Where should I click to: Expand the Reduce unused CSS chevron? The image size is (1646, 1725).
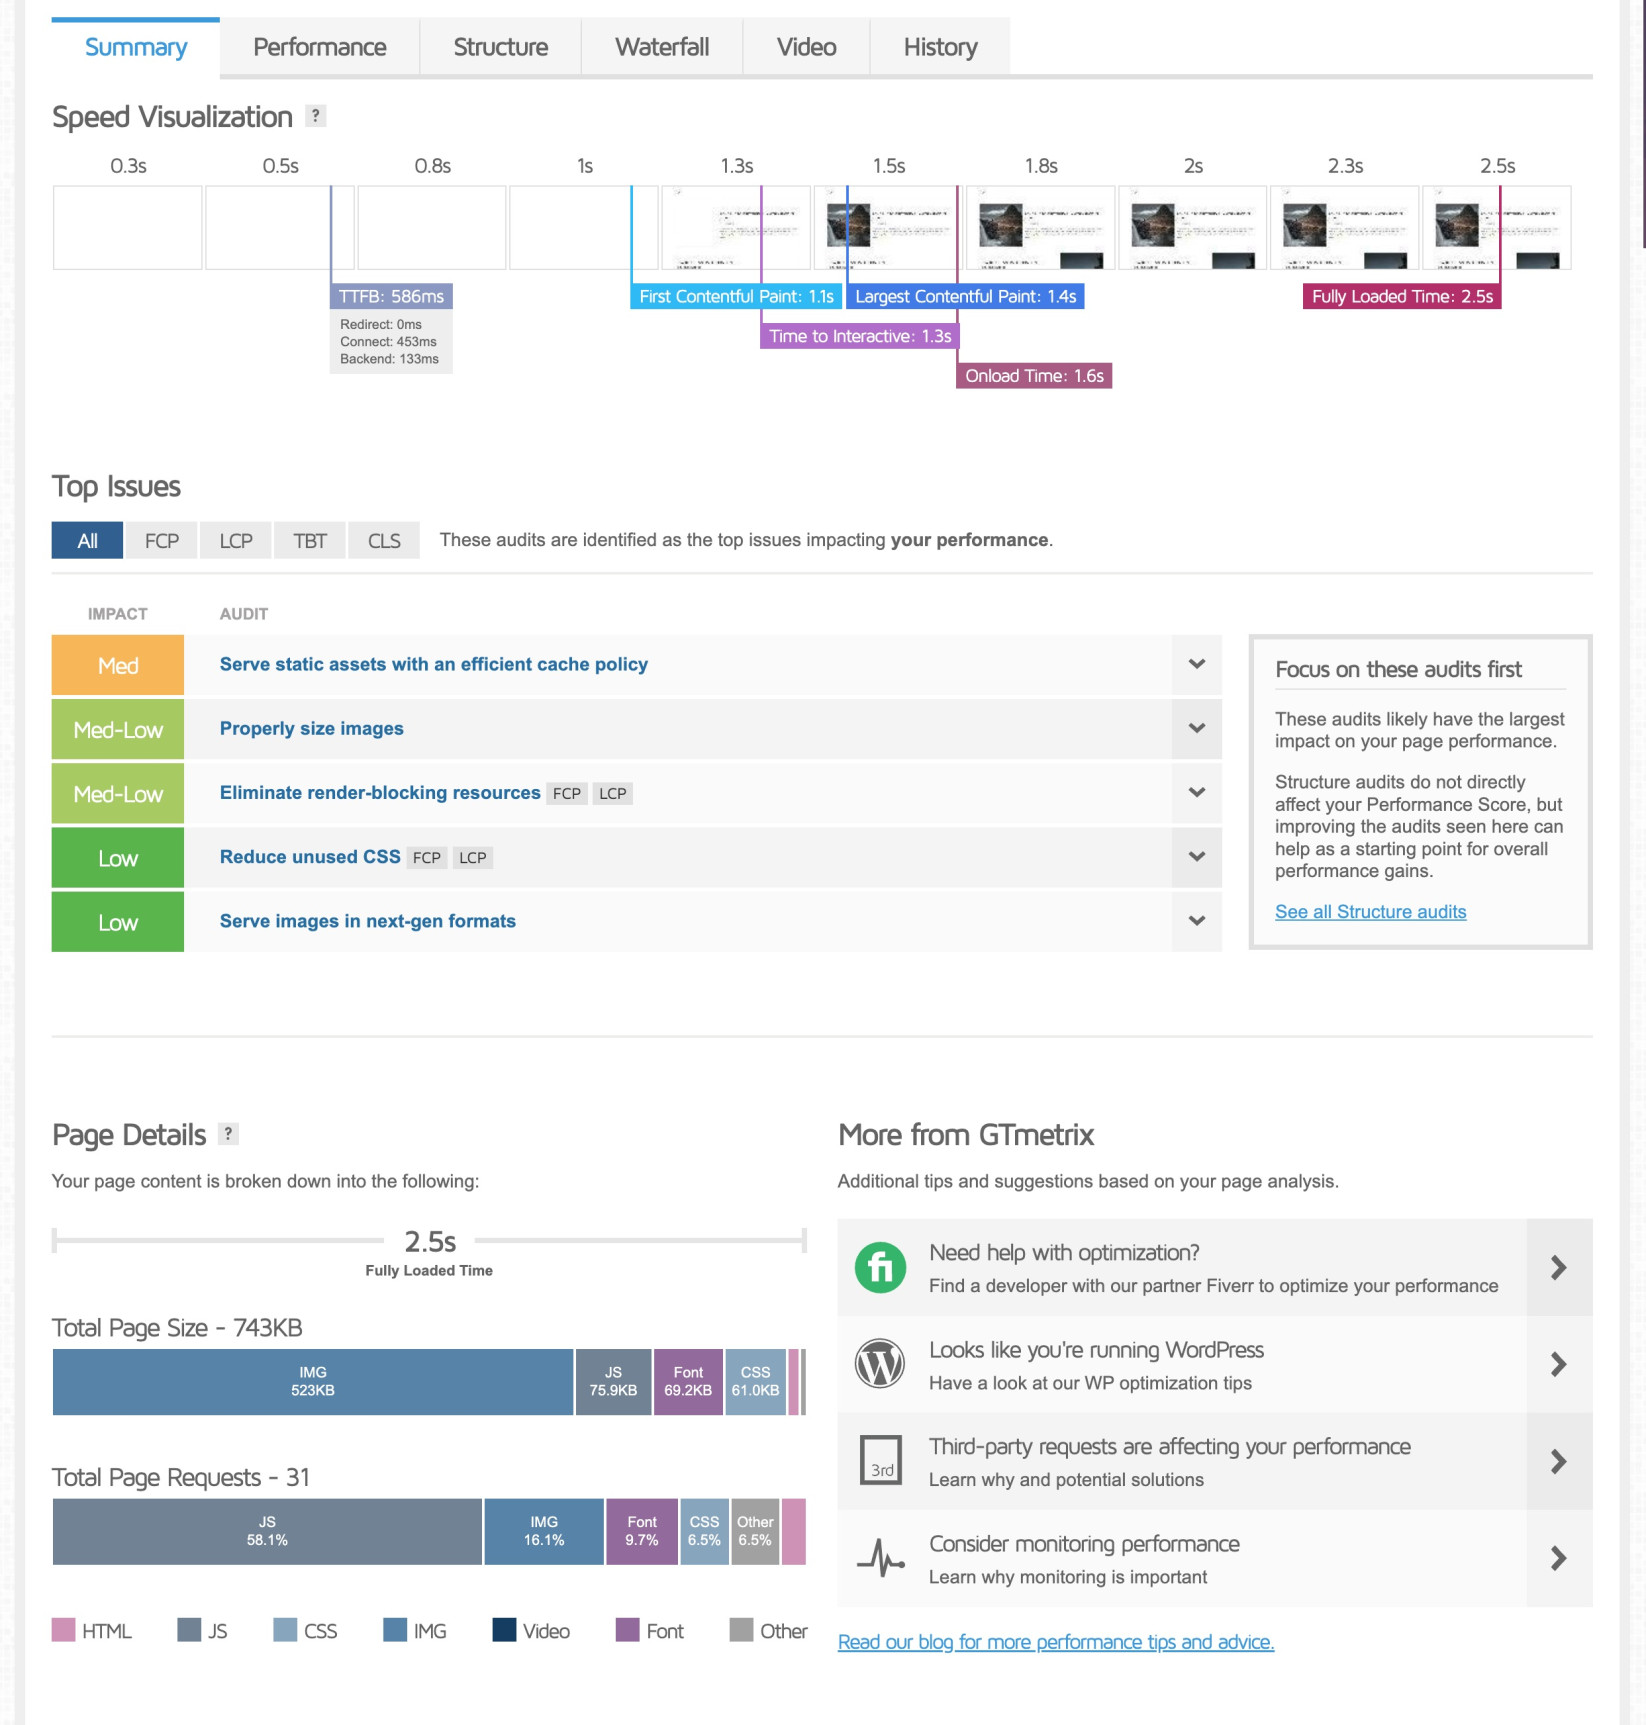tap(1196, 857)
